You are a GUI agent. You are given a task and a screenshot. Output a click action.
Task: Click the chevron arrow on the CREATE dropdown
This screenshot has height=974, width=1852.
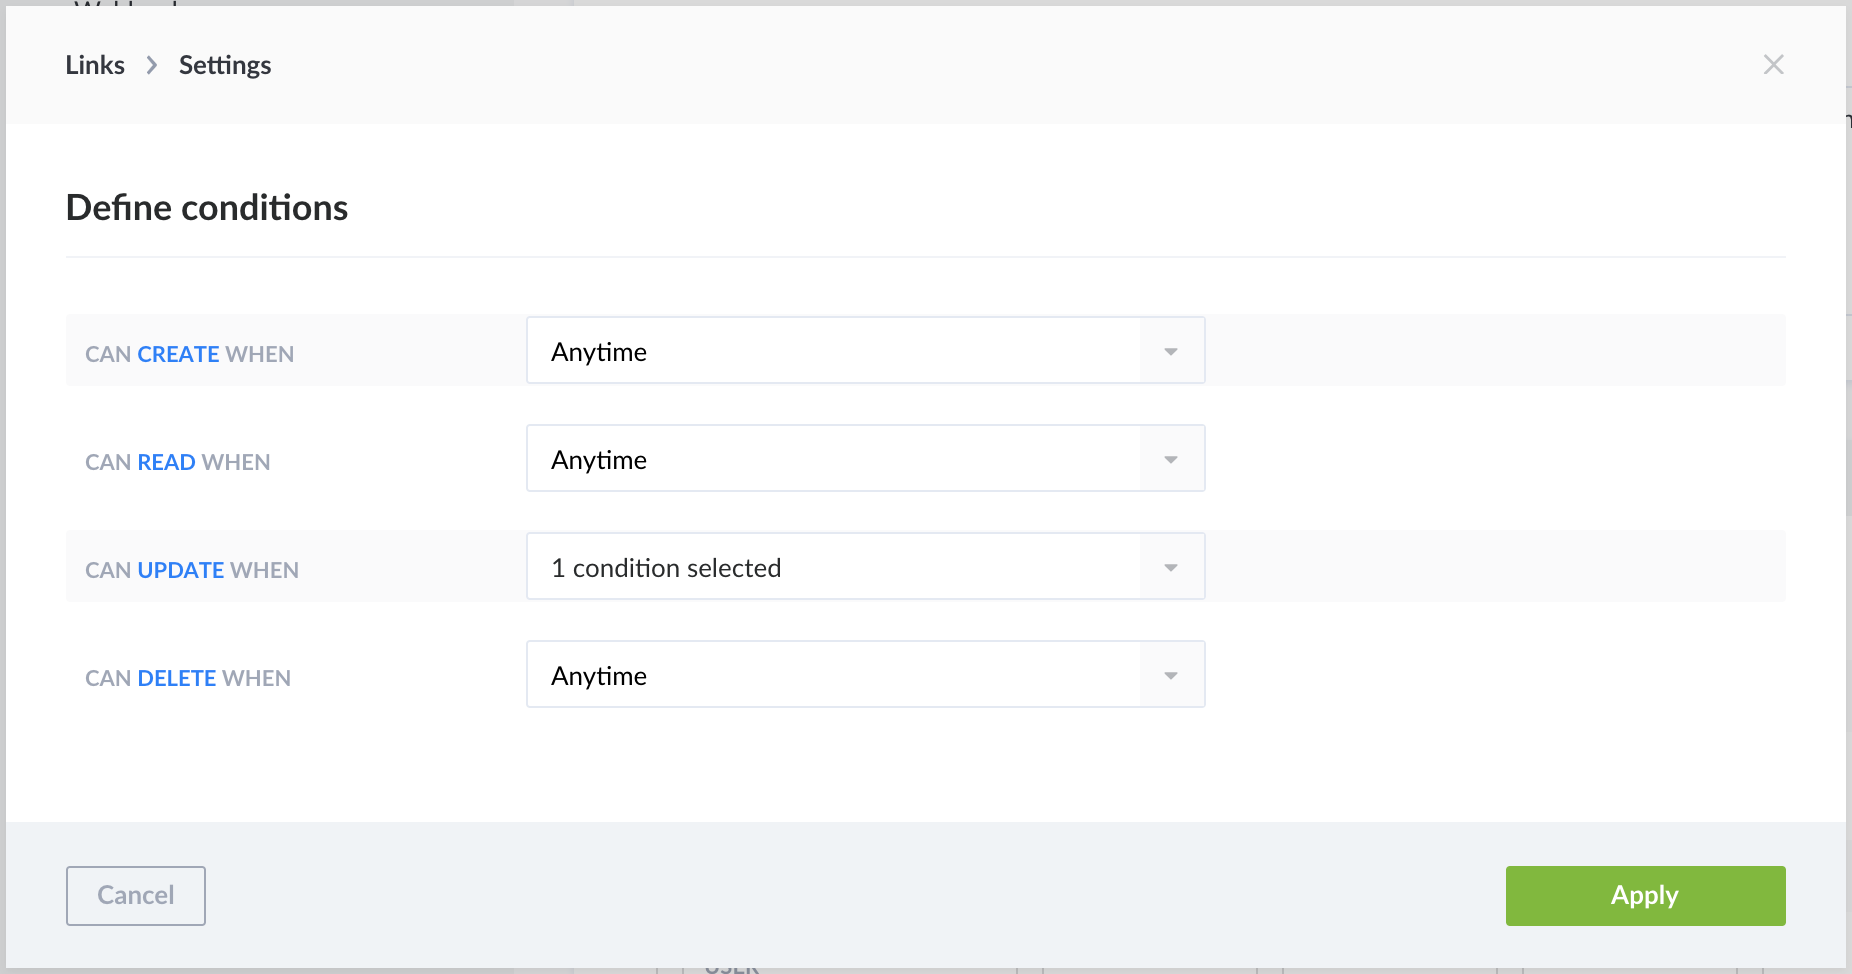(x=1170, y=350)
